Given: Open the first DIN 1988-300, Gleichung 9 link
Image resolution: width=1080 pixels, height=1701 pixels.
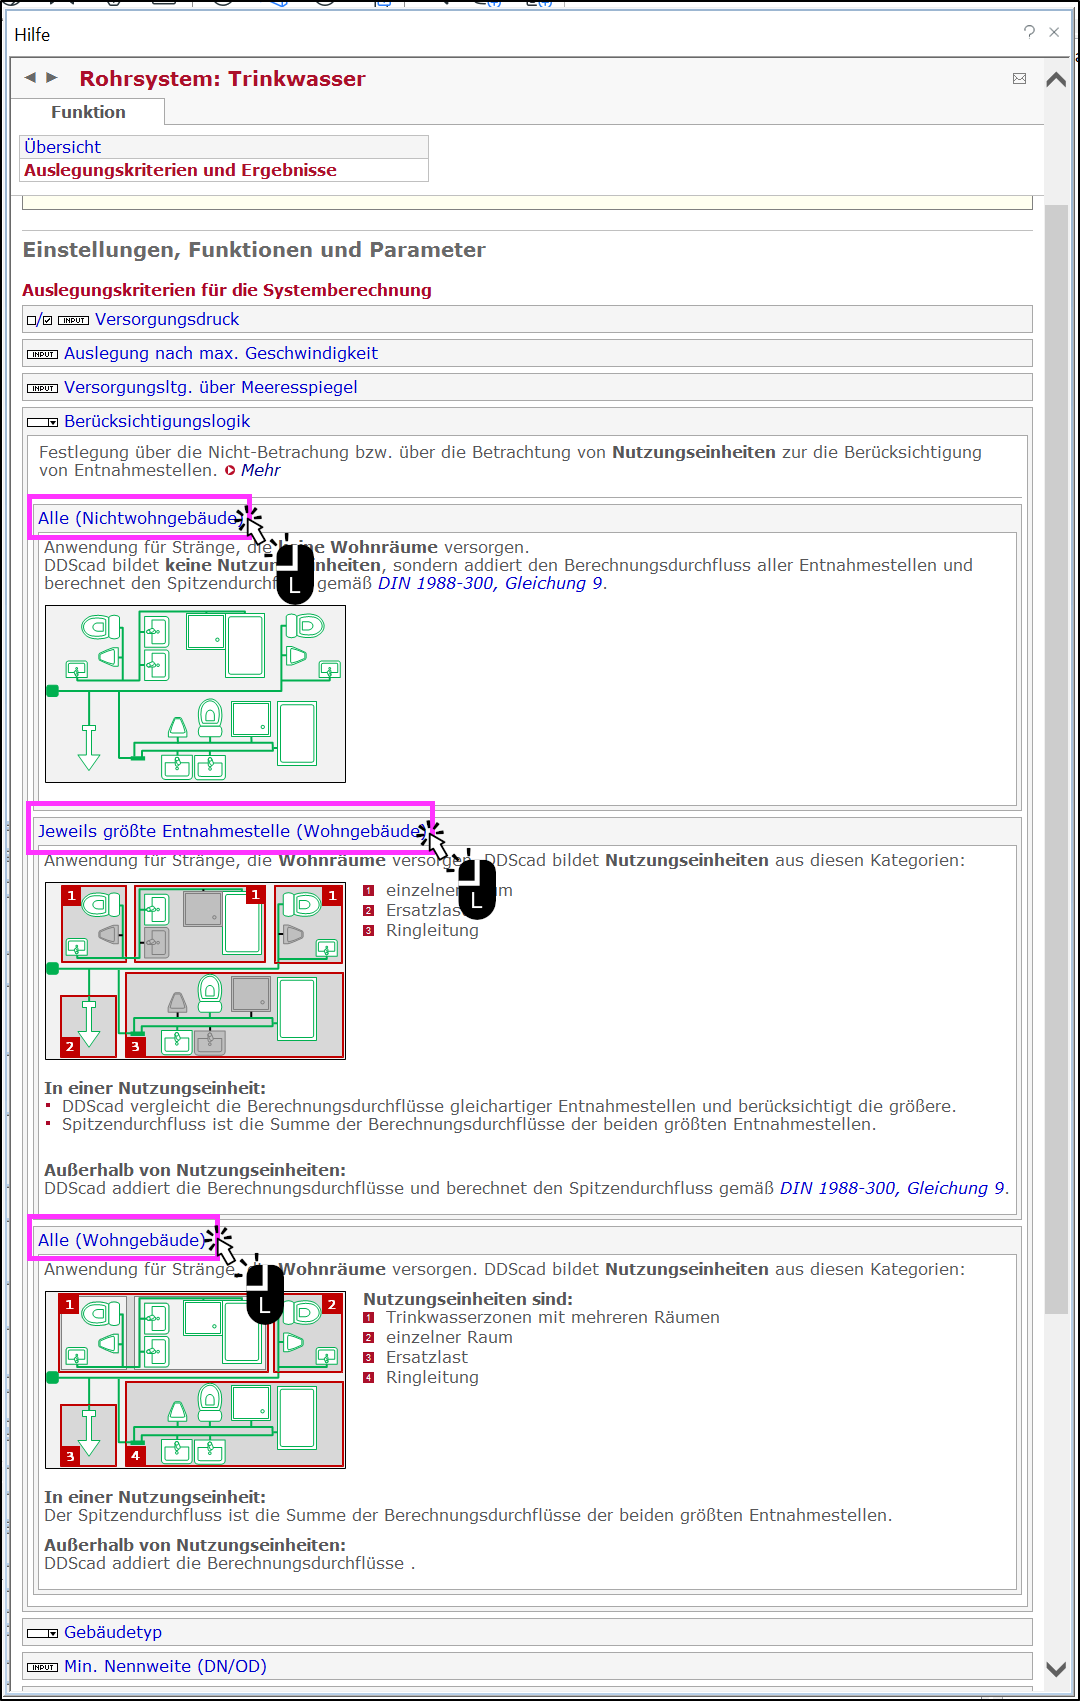Looking at the screenshot, I should (x=490, y=583).
